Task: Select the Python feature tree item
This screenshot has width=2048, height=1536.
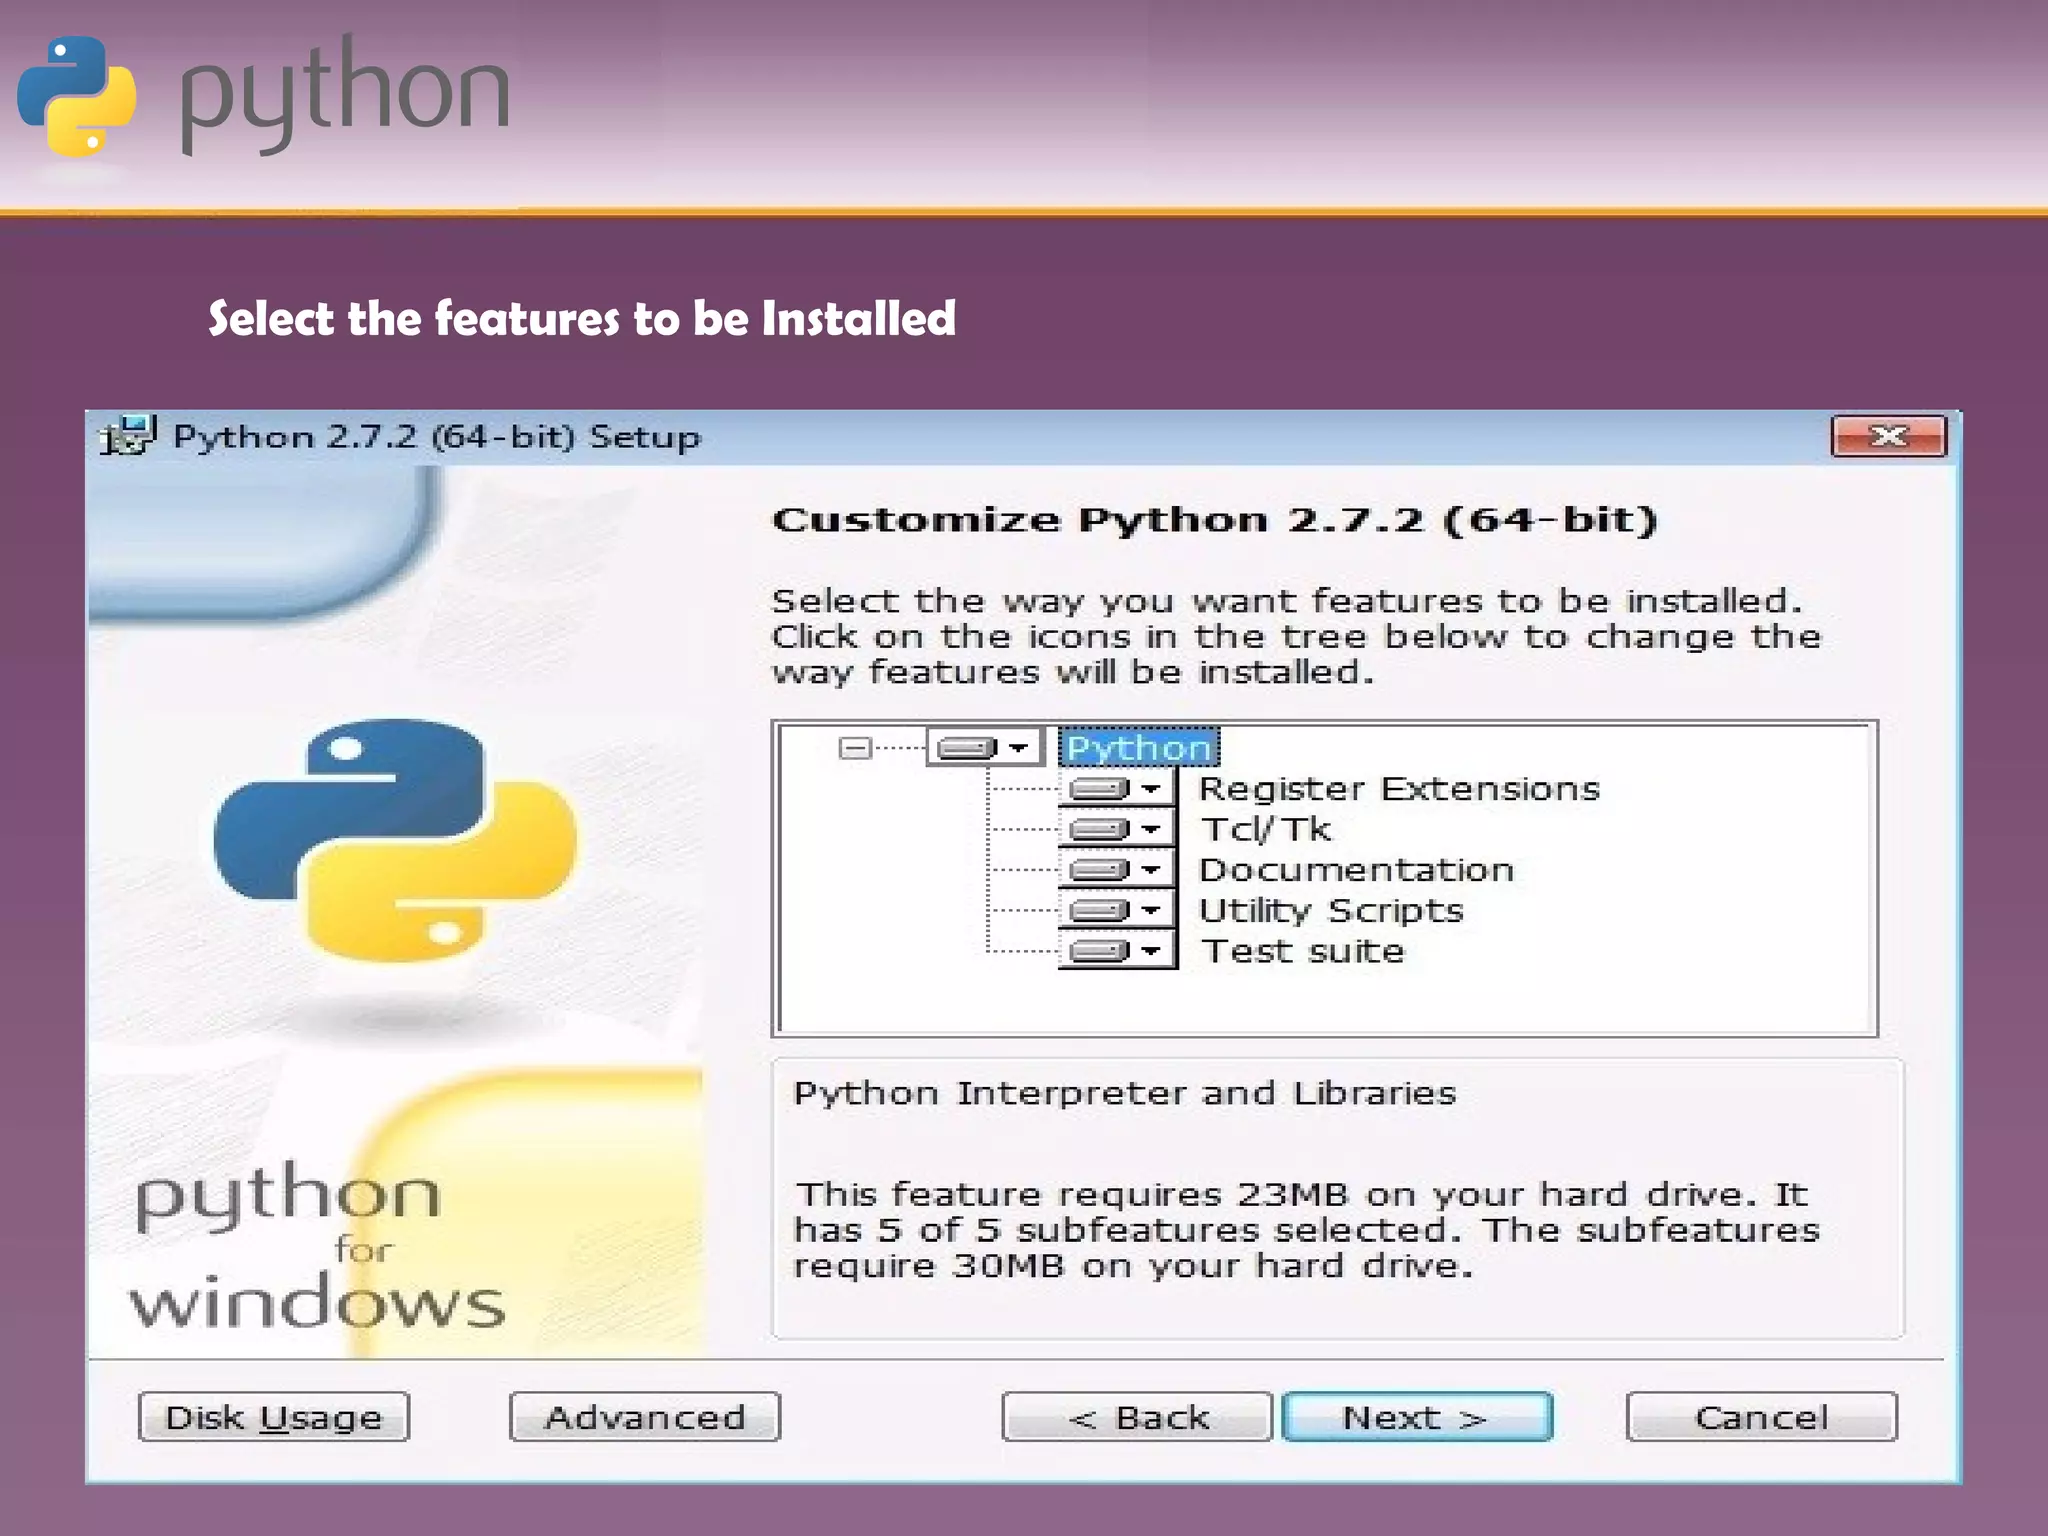Action: [x=1139, y=747]
